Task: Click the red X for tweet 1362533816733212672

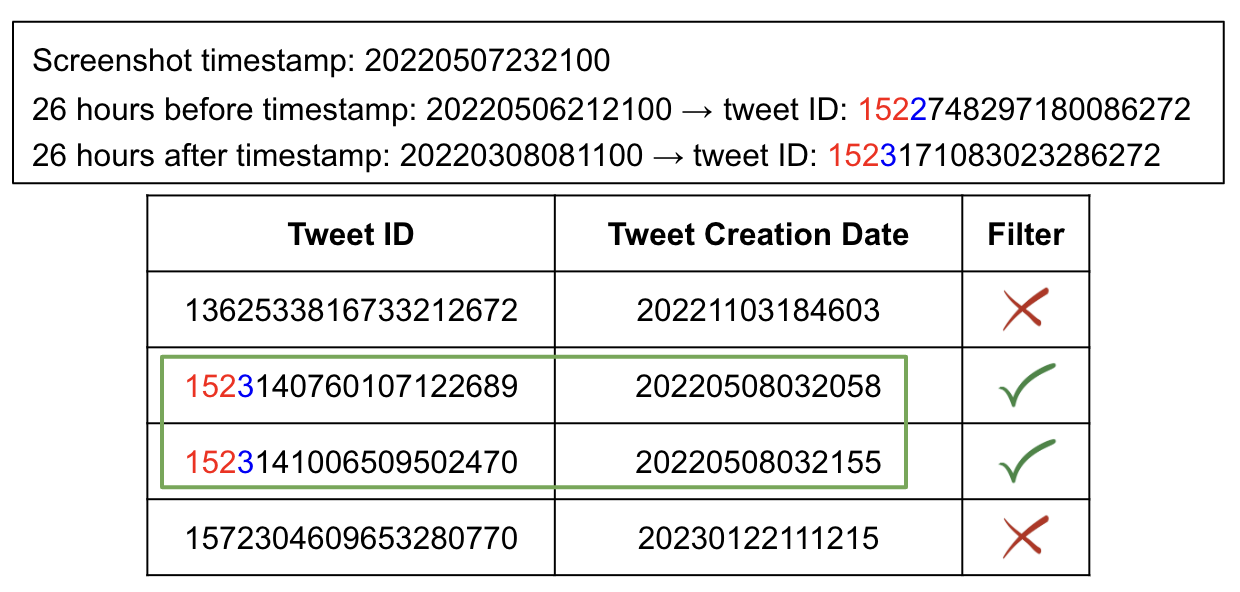Action: (1025, 309)
